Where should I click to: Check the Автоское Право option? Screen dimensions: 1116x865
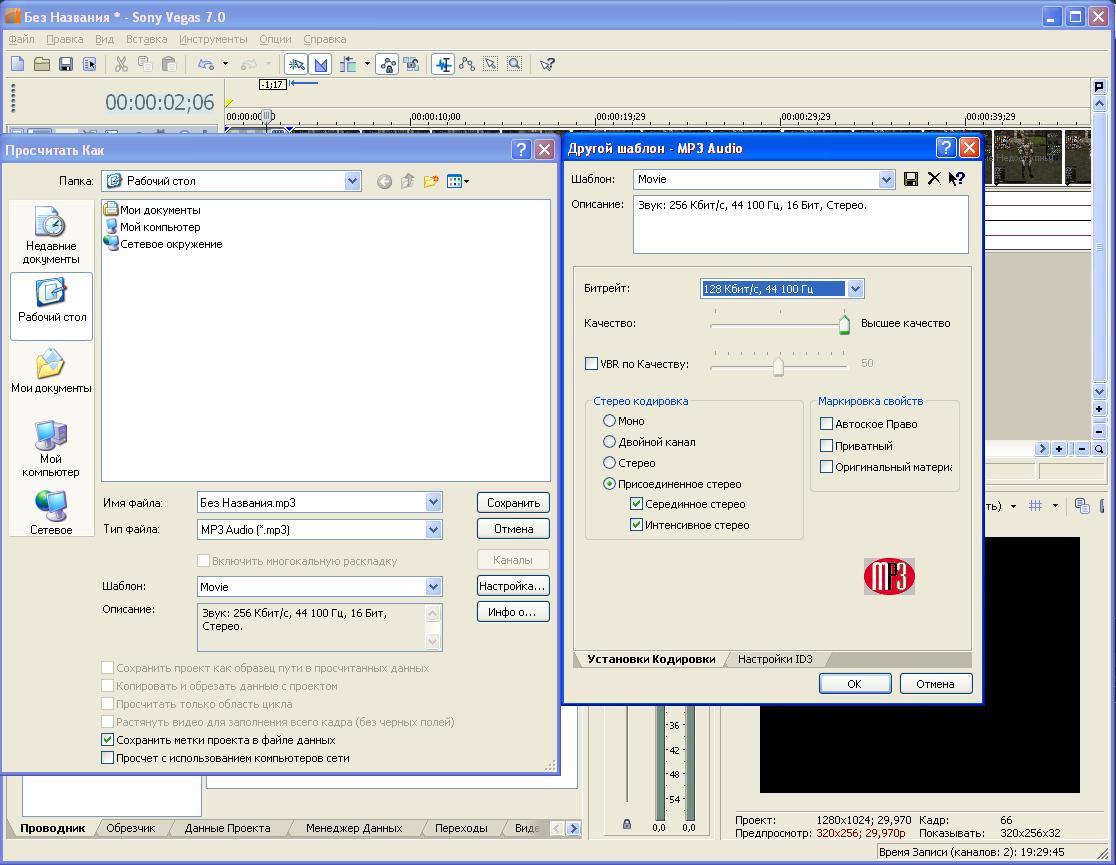coord(826,424)
